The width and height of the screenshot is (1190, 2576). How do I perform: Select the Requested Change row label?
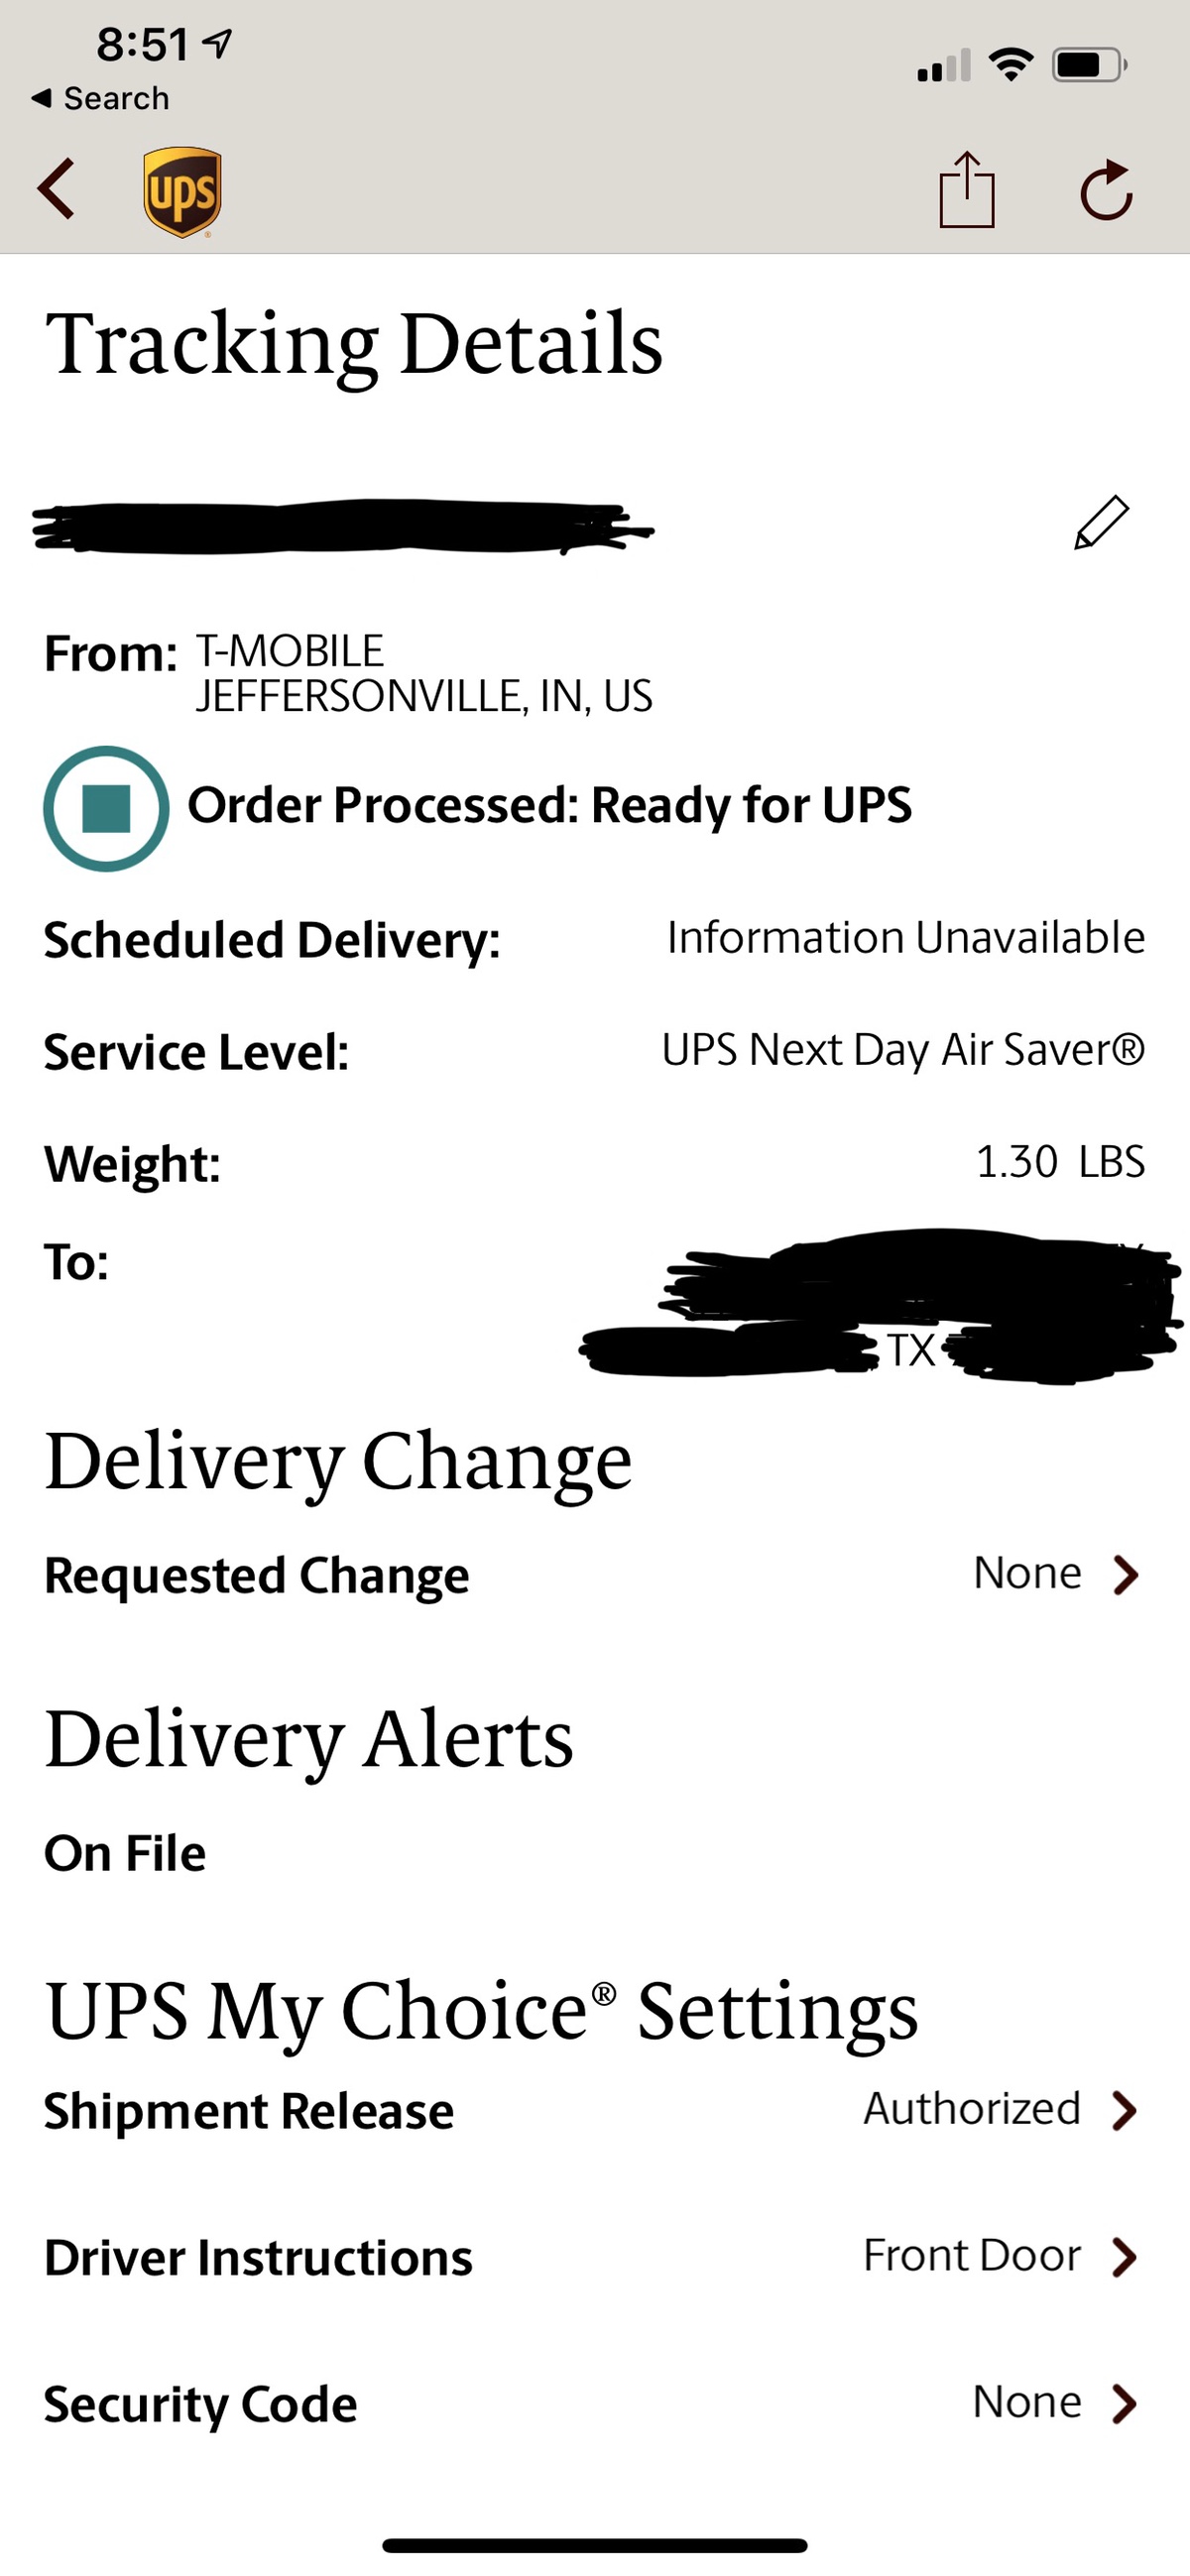pos(257,1576)
